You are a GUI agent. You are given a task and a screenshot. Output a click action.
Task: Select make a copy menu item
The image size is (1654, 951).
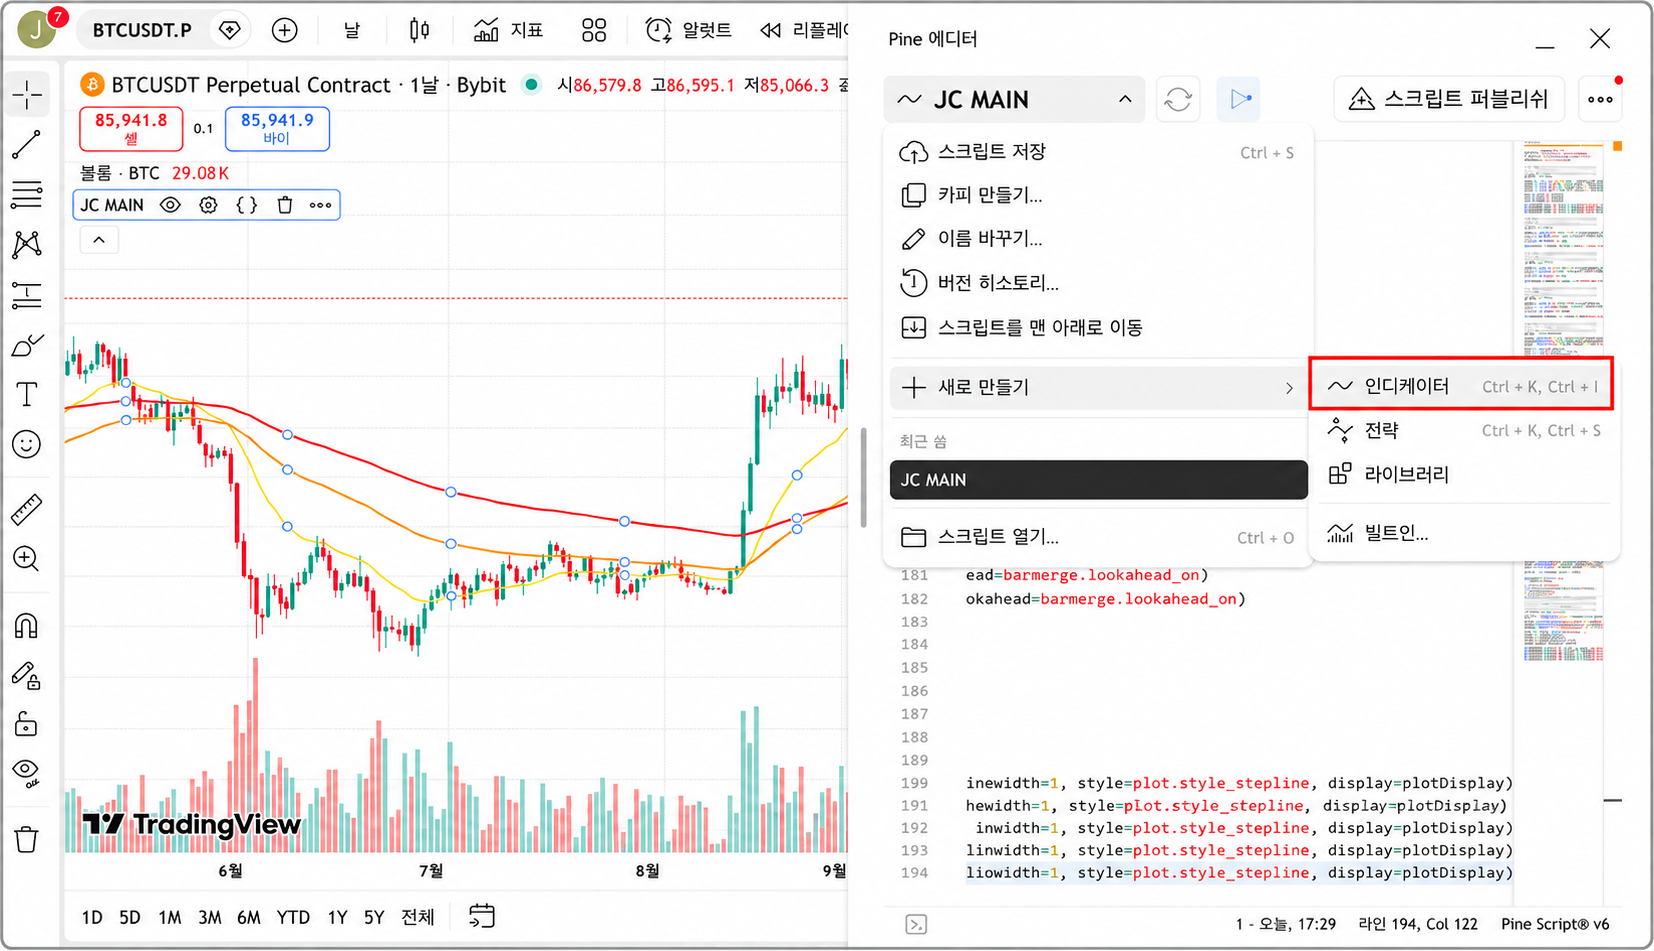(x=1098, y=195)
